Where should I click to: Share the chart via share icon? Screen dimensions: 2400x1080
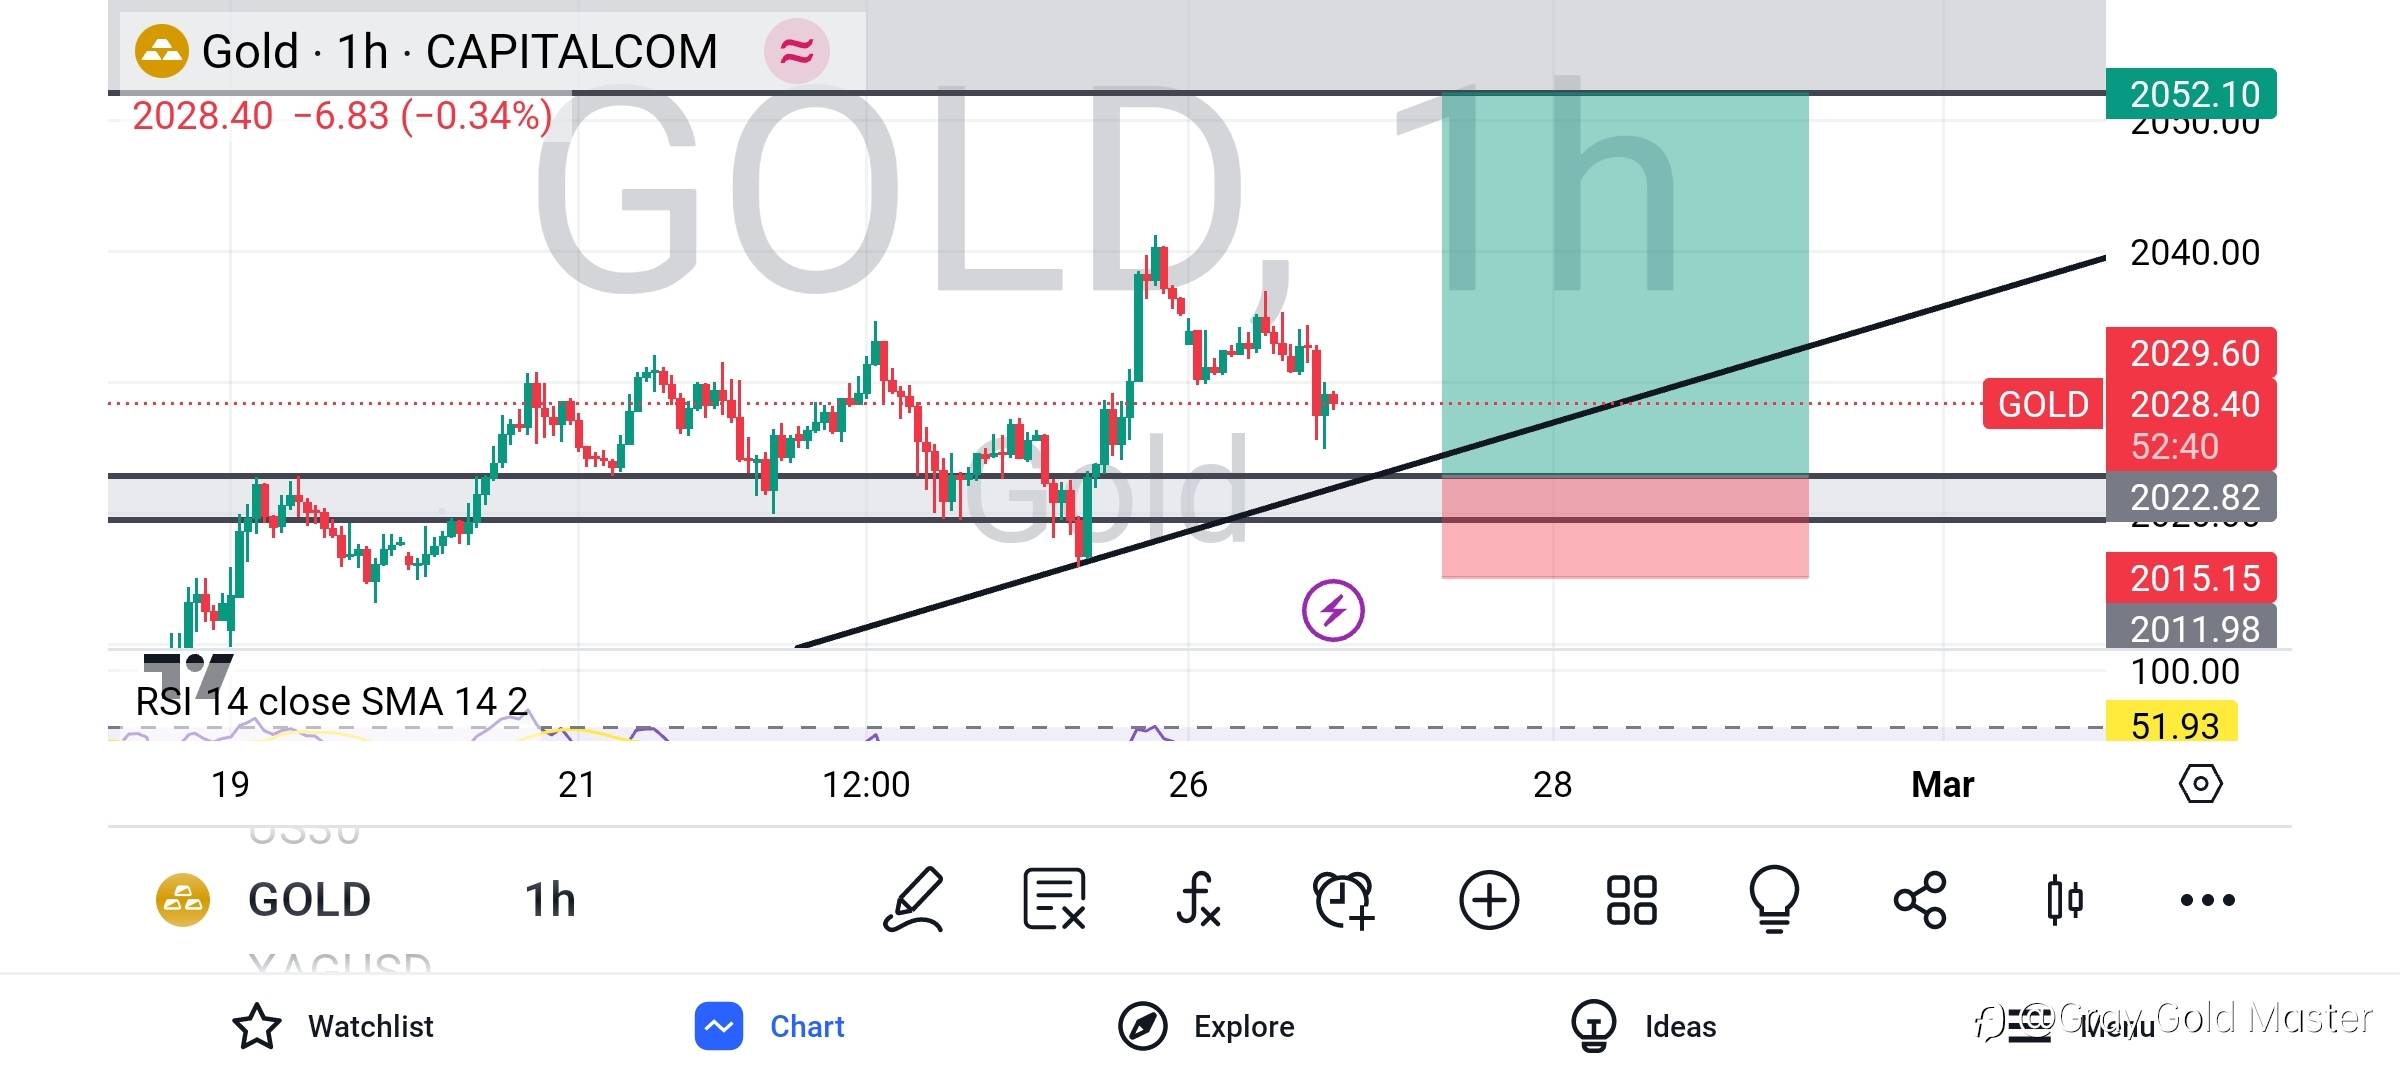pos(1920,899)
